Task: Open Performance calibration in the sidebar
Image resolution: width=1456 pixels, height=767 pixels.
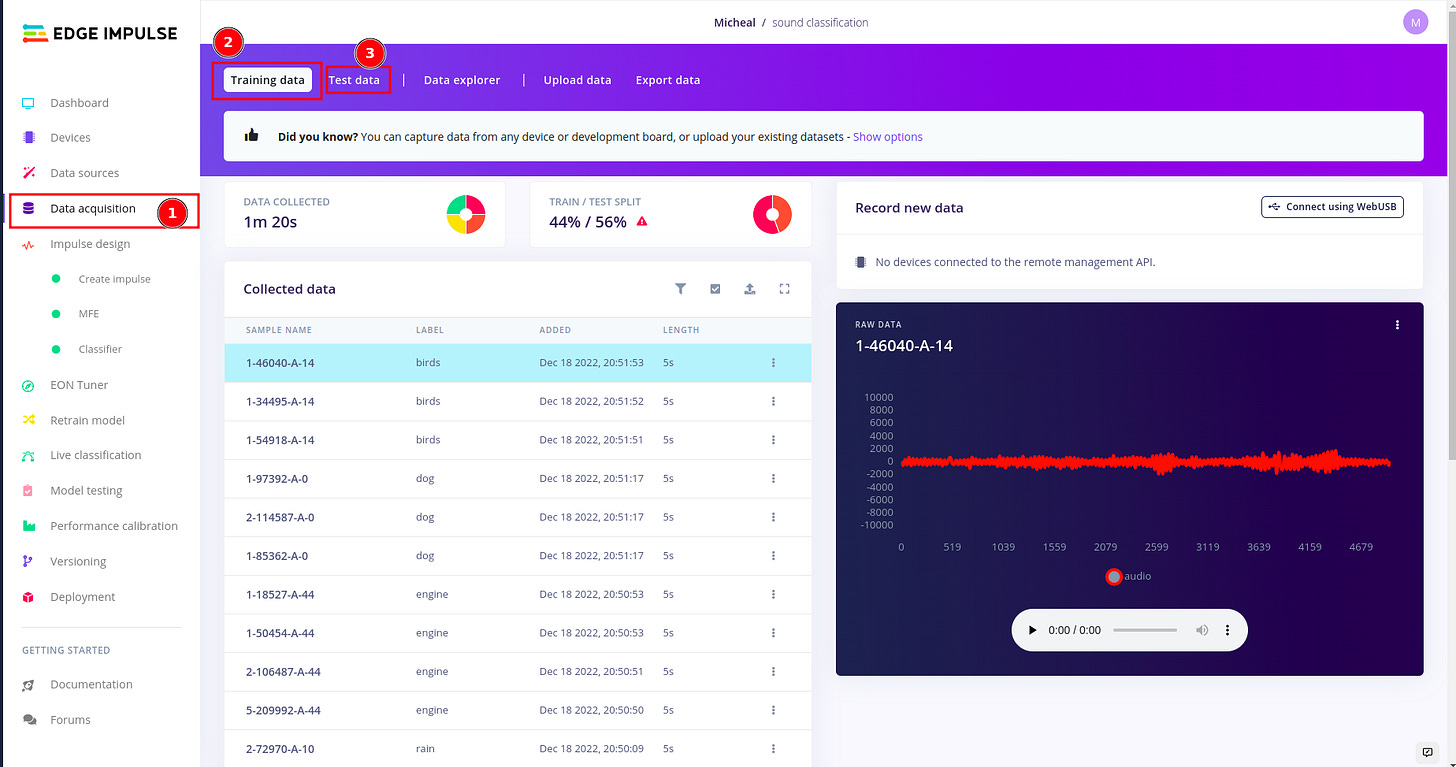Action: 114,526
